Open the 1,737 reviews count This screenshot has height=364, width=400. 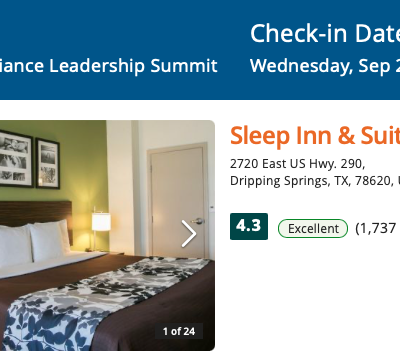[377, 229]
